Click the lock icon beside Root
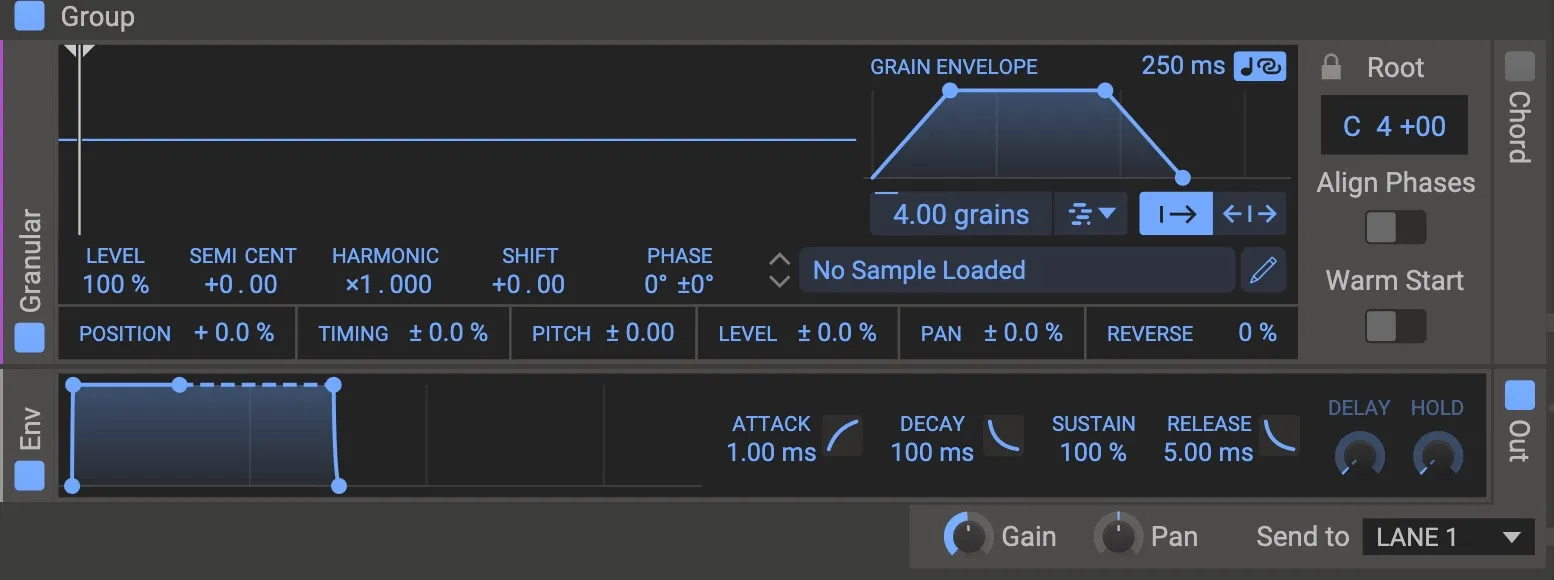Screen dimensions: 1554x580 tap(1330, 66)
